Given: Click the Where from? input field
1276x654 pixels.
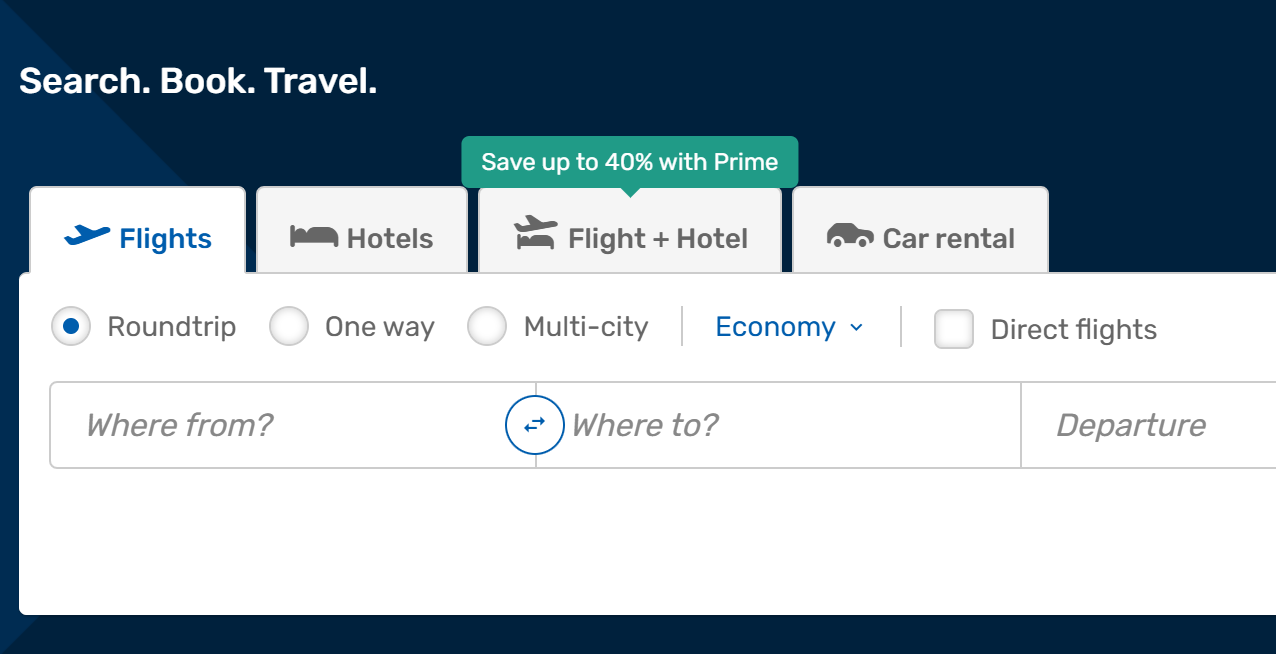Looking at the screenshot, I should tap(280, 425).
